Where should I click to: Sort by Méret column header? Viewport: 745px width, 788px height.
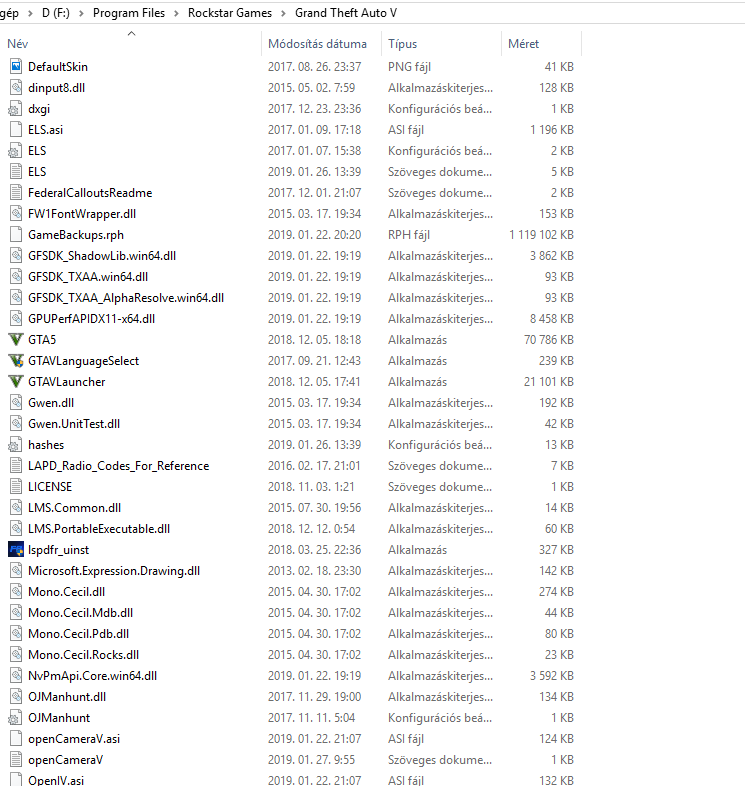point(523,44)
